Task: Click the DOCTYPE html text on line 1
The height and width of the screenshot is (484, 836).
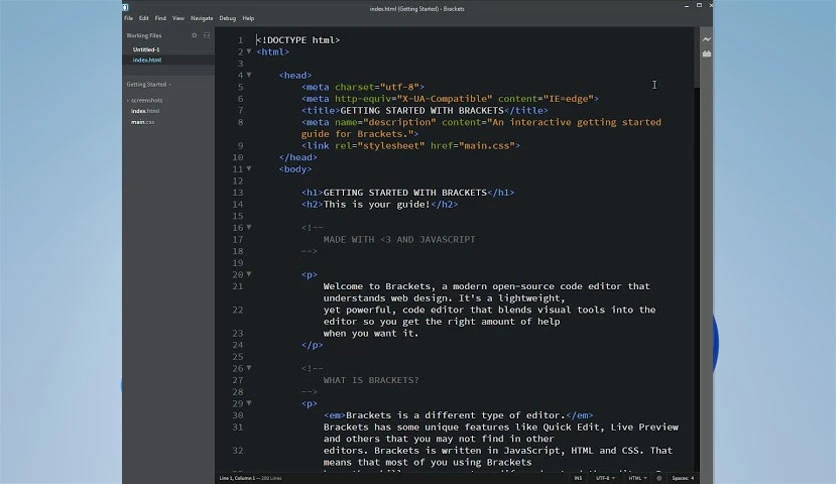Action: click(298, 40)
